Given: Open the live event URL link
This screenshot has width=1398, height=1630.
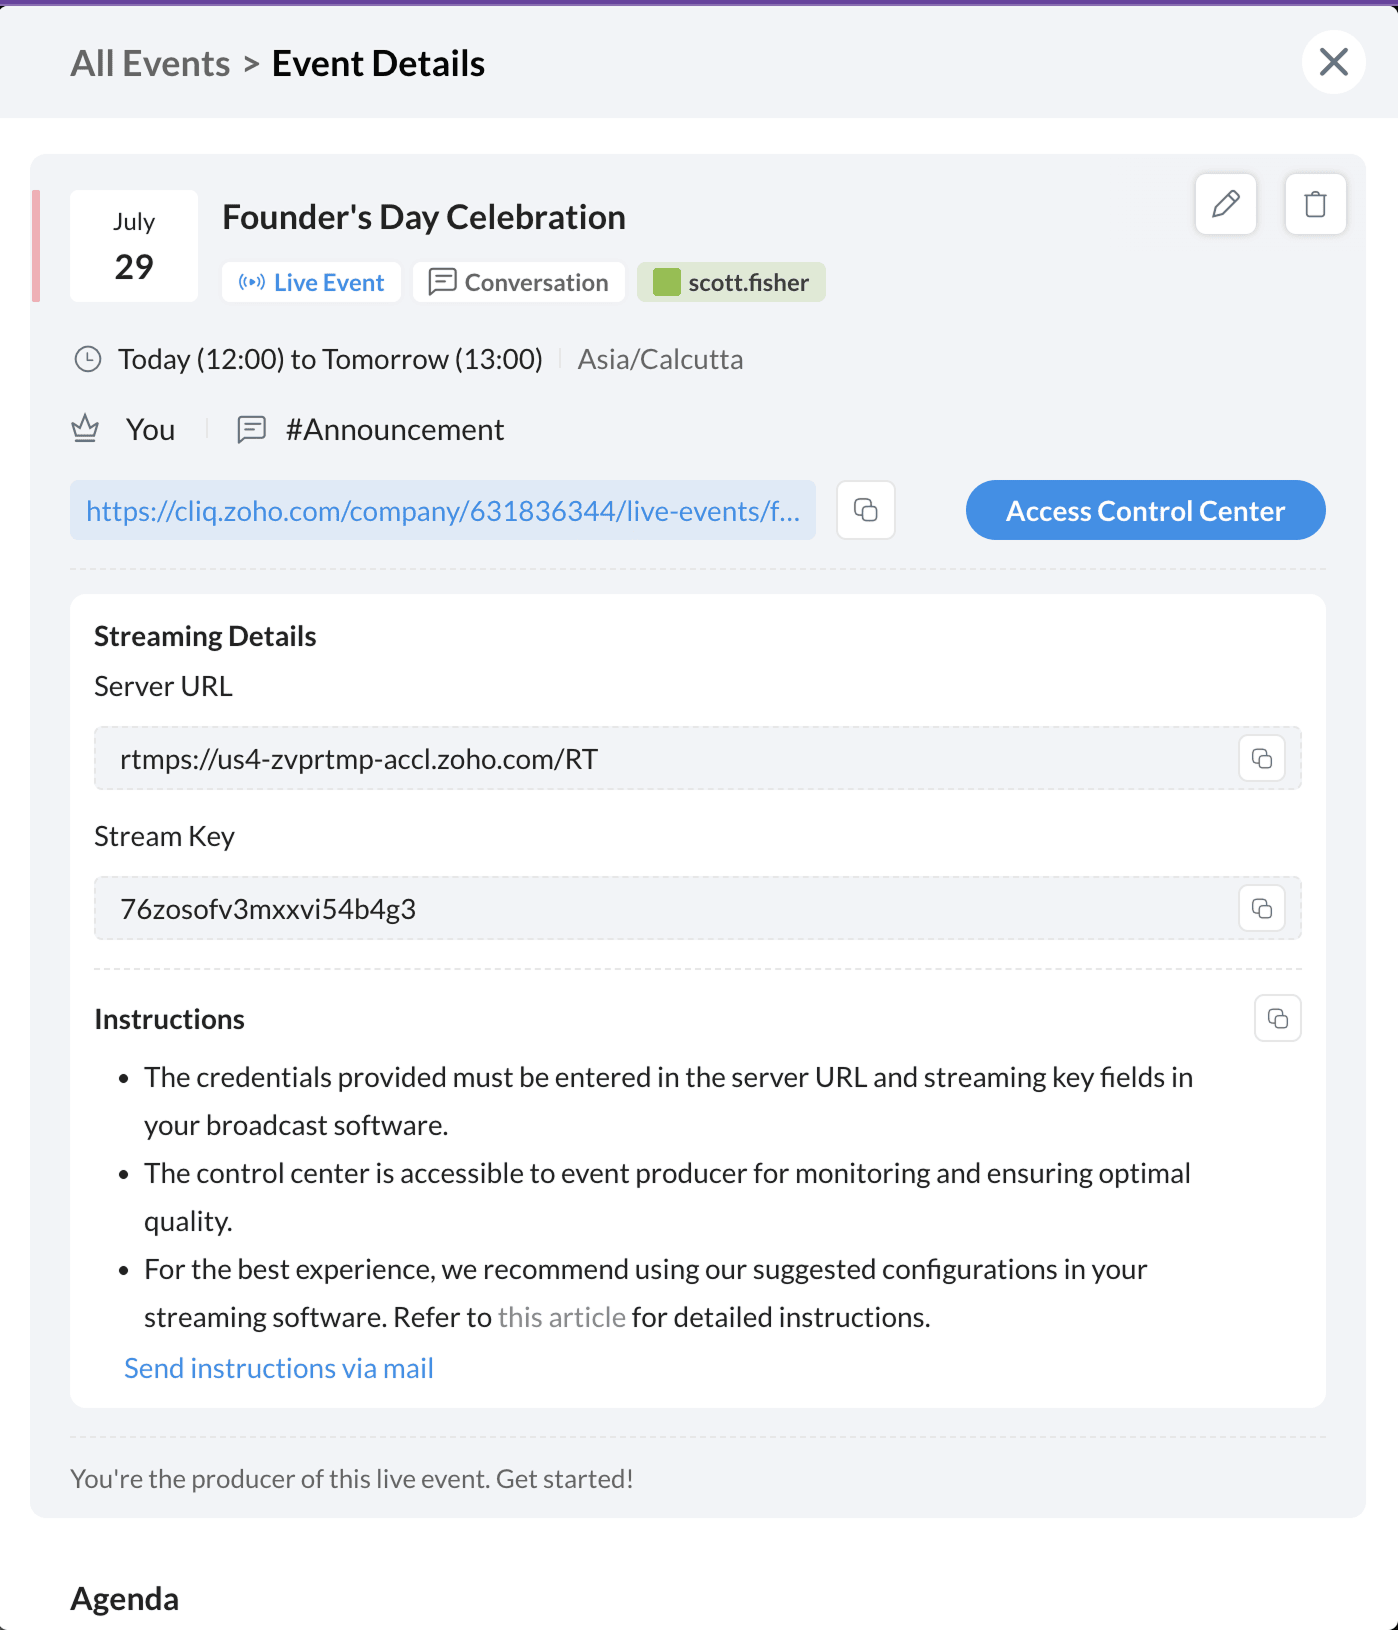Looking at the screenshot, I should pos(442,511).
